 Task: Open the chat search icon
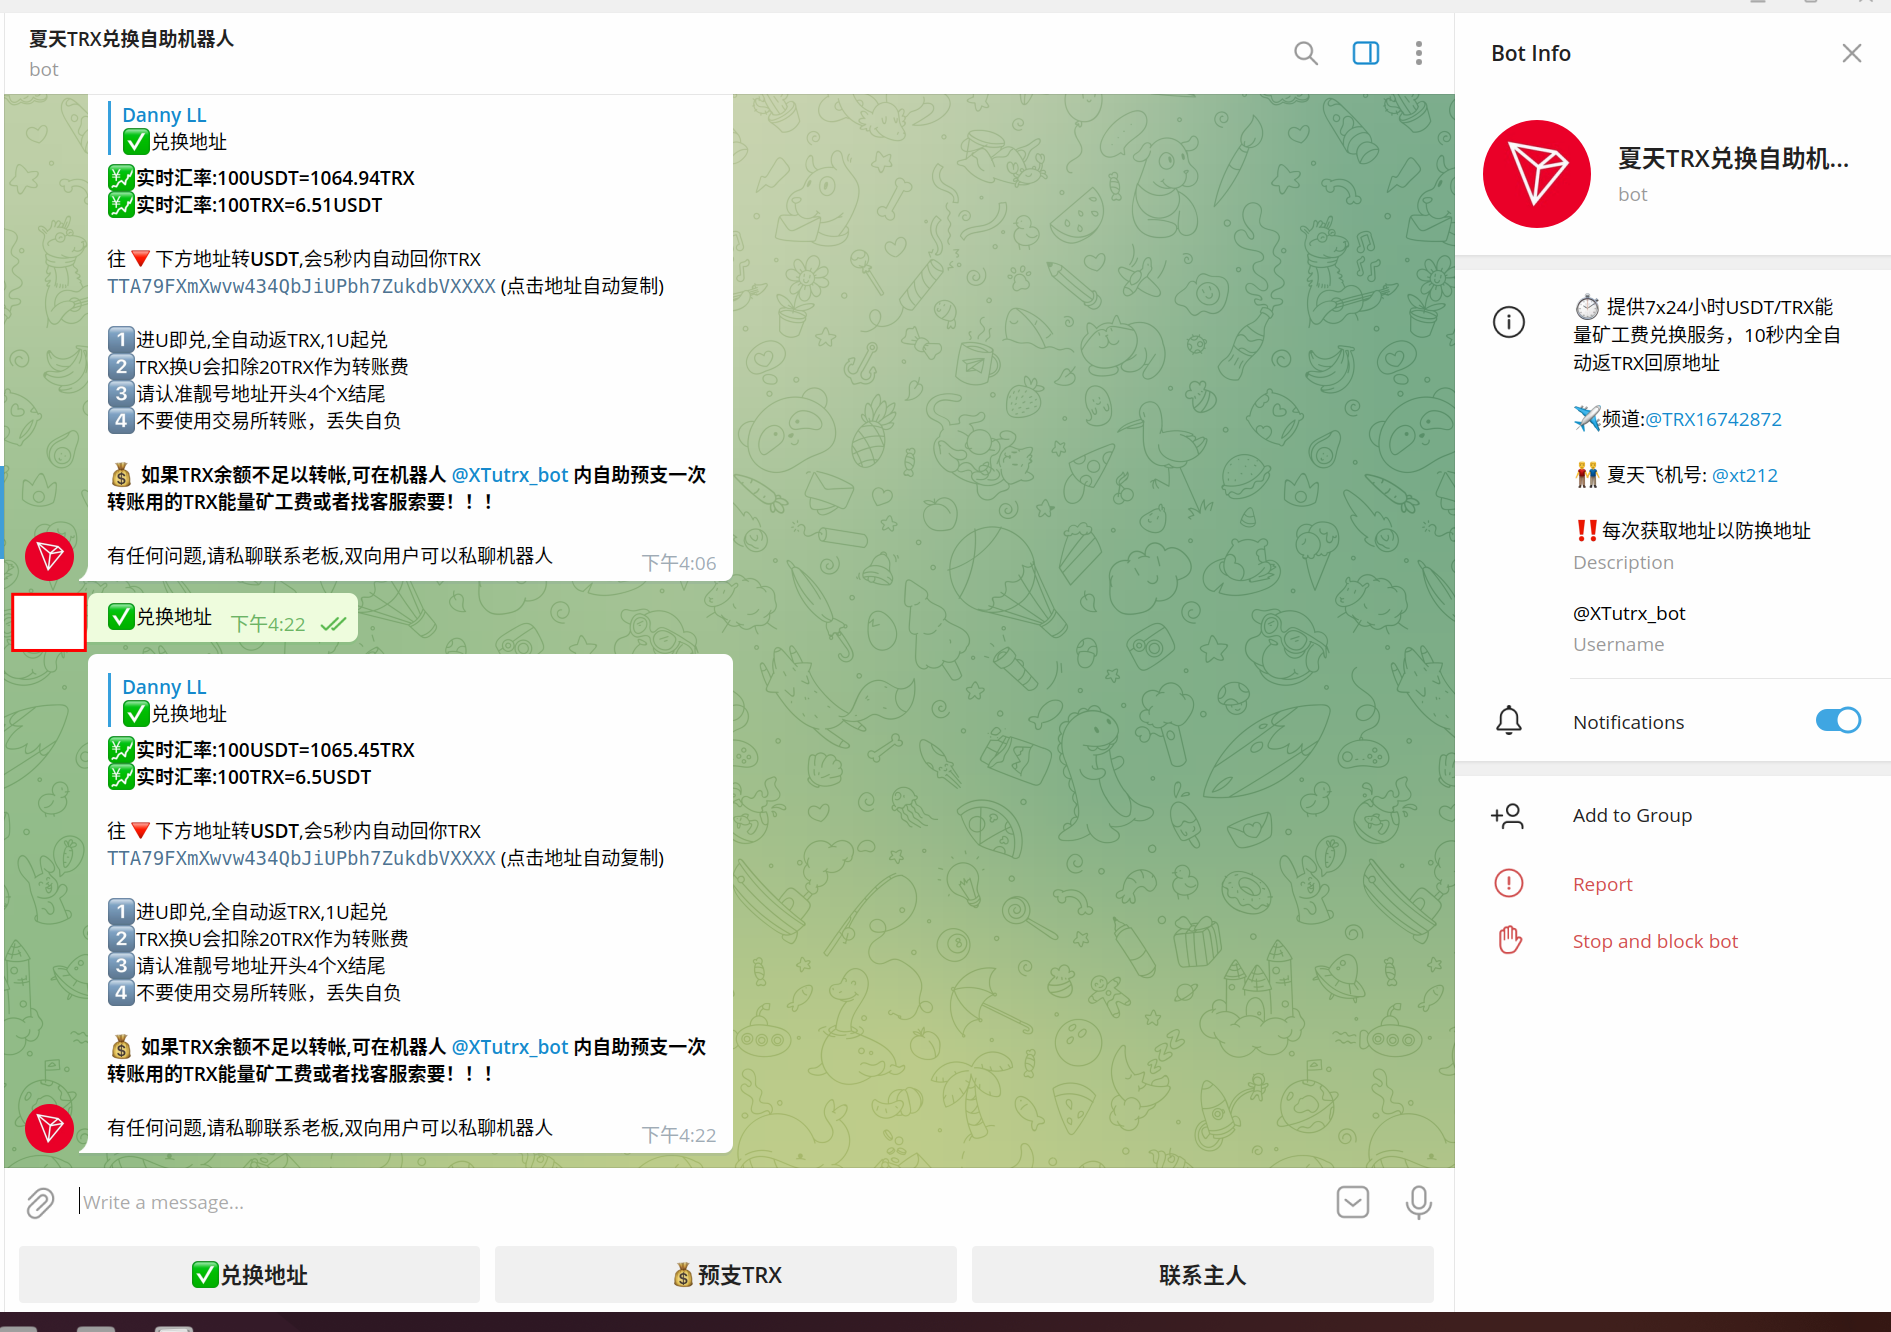1305,53
